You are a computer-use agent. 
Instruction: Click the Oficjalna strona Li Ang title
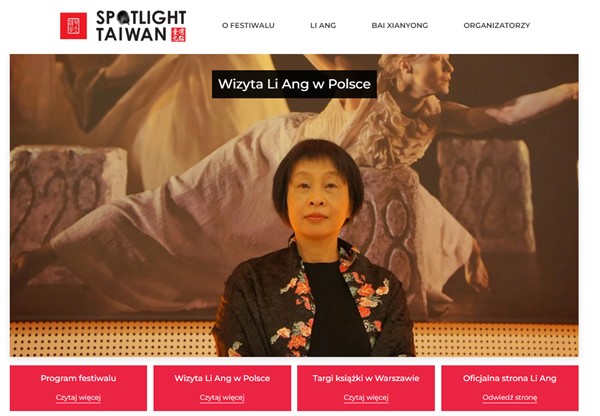(x=510, y=378)
